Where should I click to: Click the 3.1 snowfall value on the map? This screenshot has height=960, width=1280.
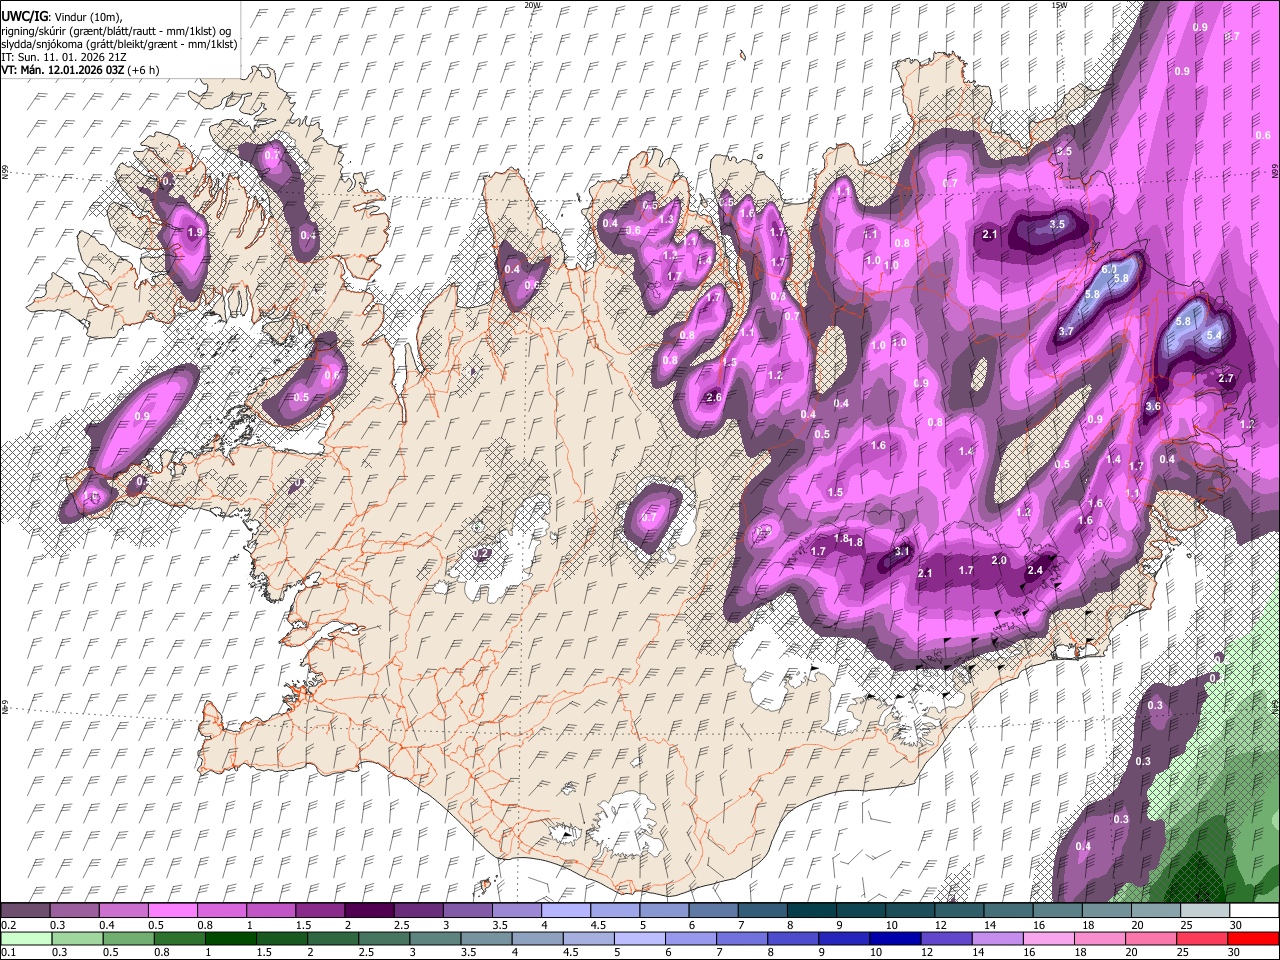[x=902, y=551]
